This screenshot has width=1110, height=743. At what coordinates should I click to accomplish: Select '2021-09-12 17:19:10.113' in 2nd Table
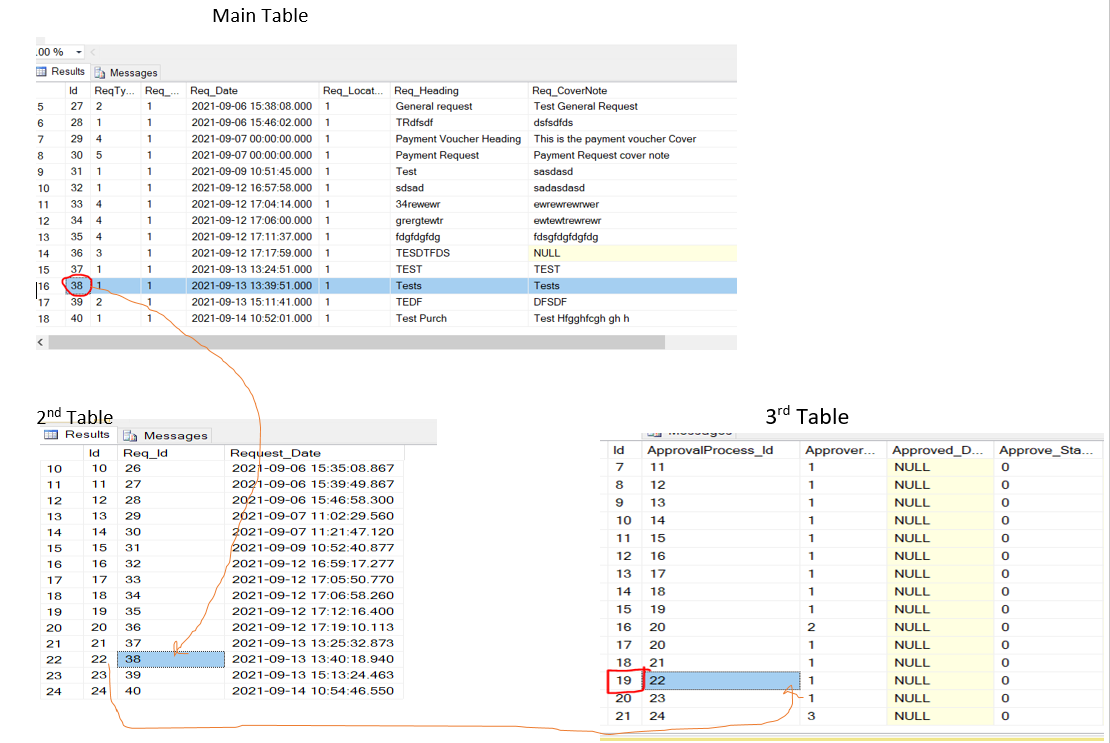314,627
